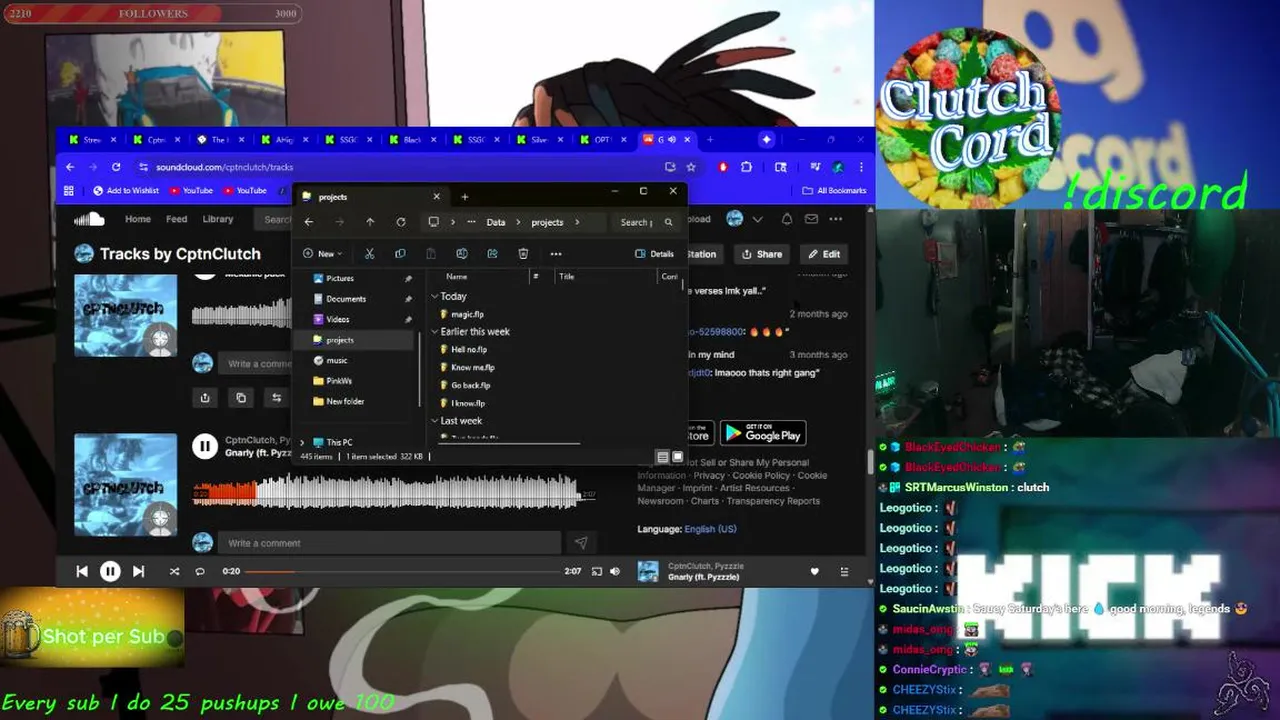Open the Library tab on SoundCloud

(218, 219)
